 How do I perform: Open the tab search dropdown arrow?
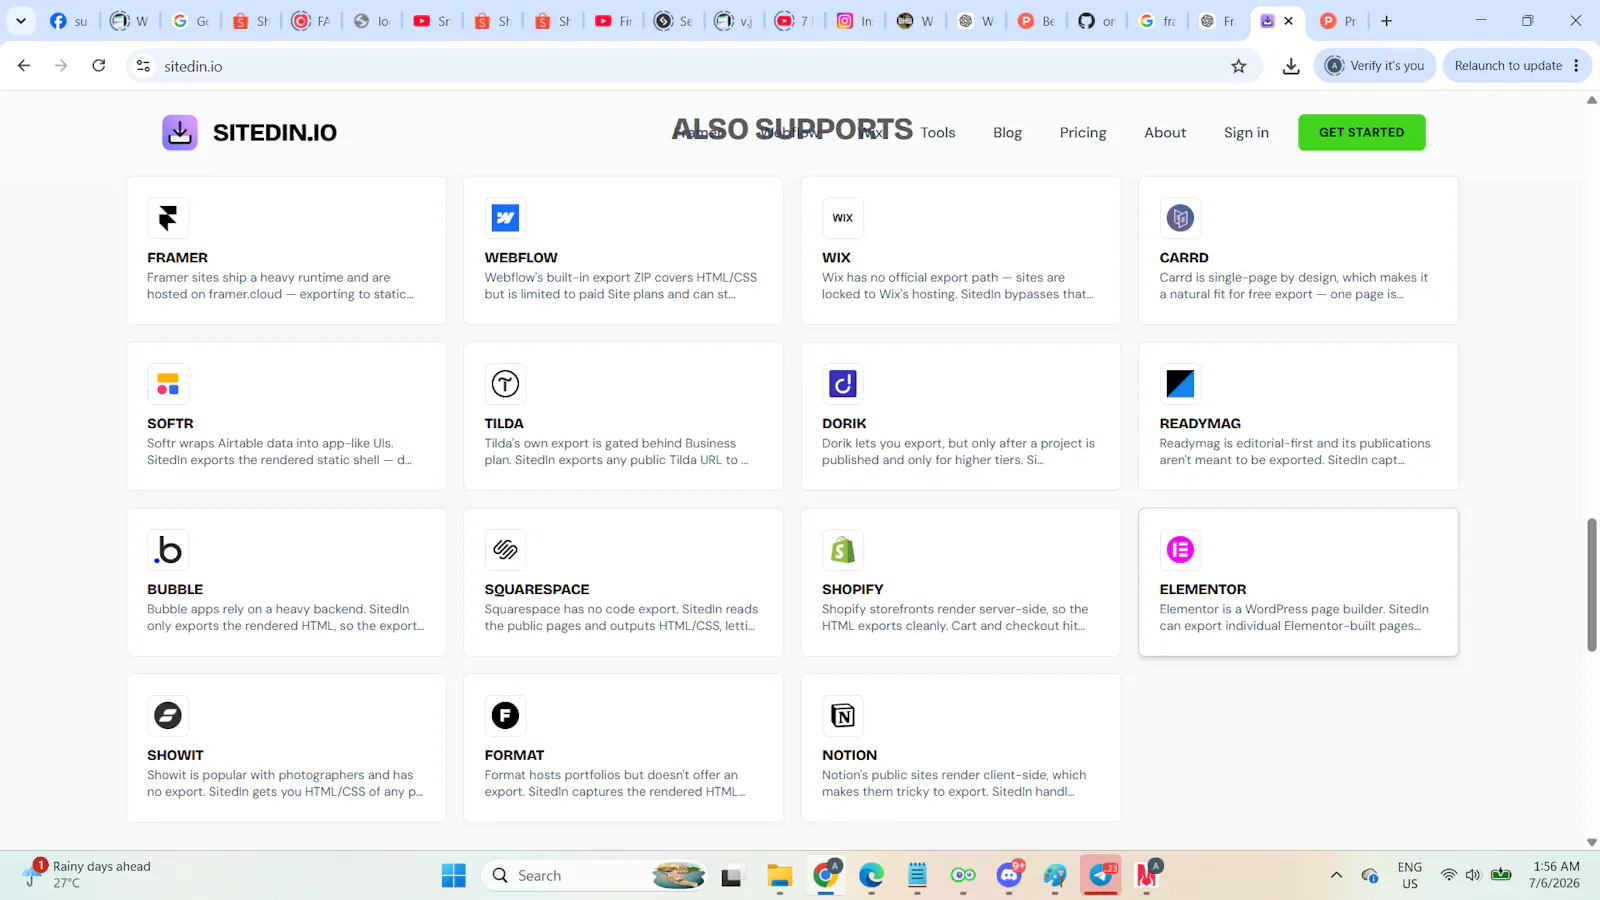tap(21, 21)
